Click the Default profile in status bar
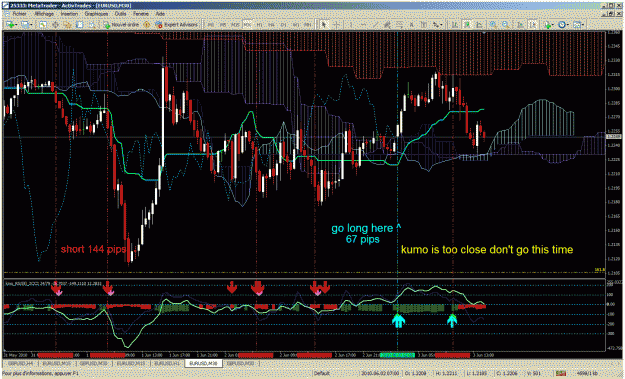 click(321, 373)
